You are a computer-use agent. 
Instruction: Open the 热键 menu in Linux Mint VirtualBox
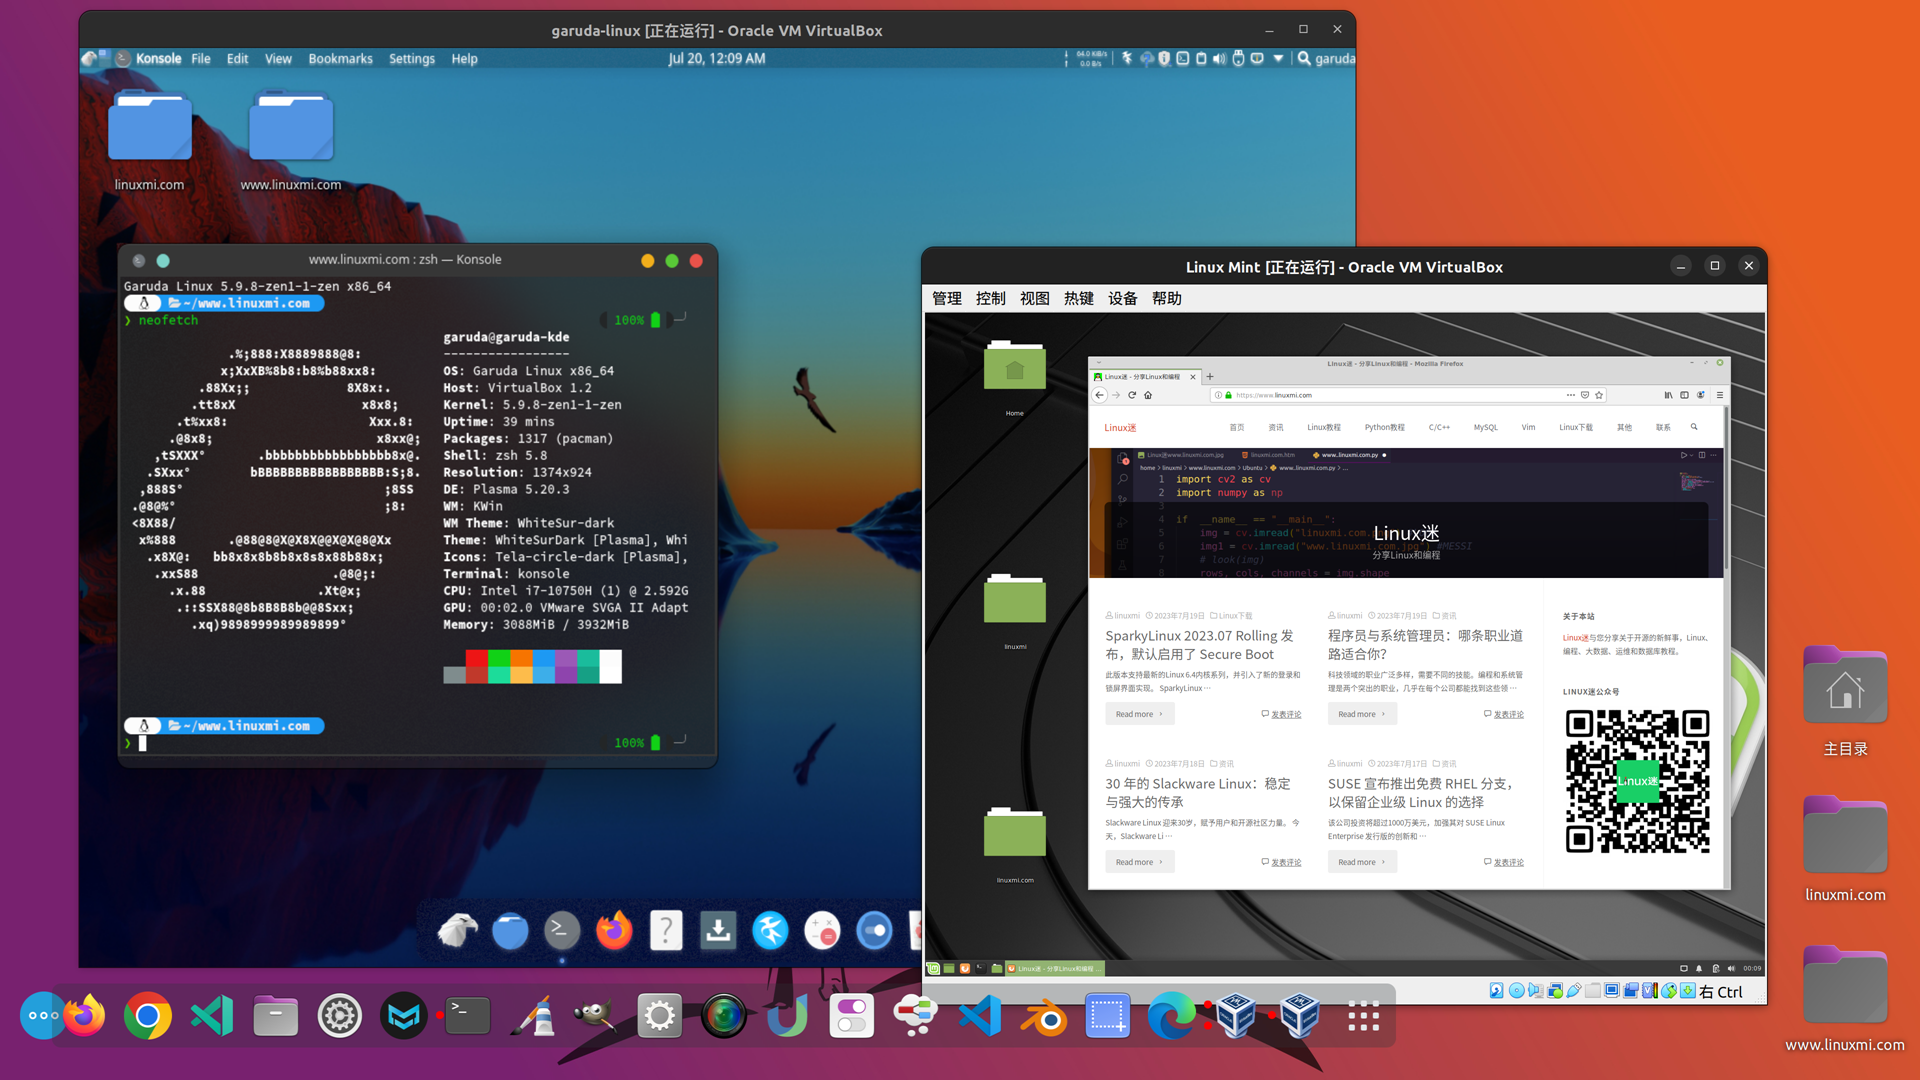1079,299
